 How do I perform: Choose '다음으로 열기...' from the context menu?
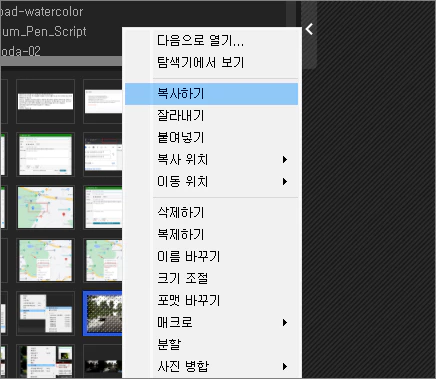coord(211,41)
